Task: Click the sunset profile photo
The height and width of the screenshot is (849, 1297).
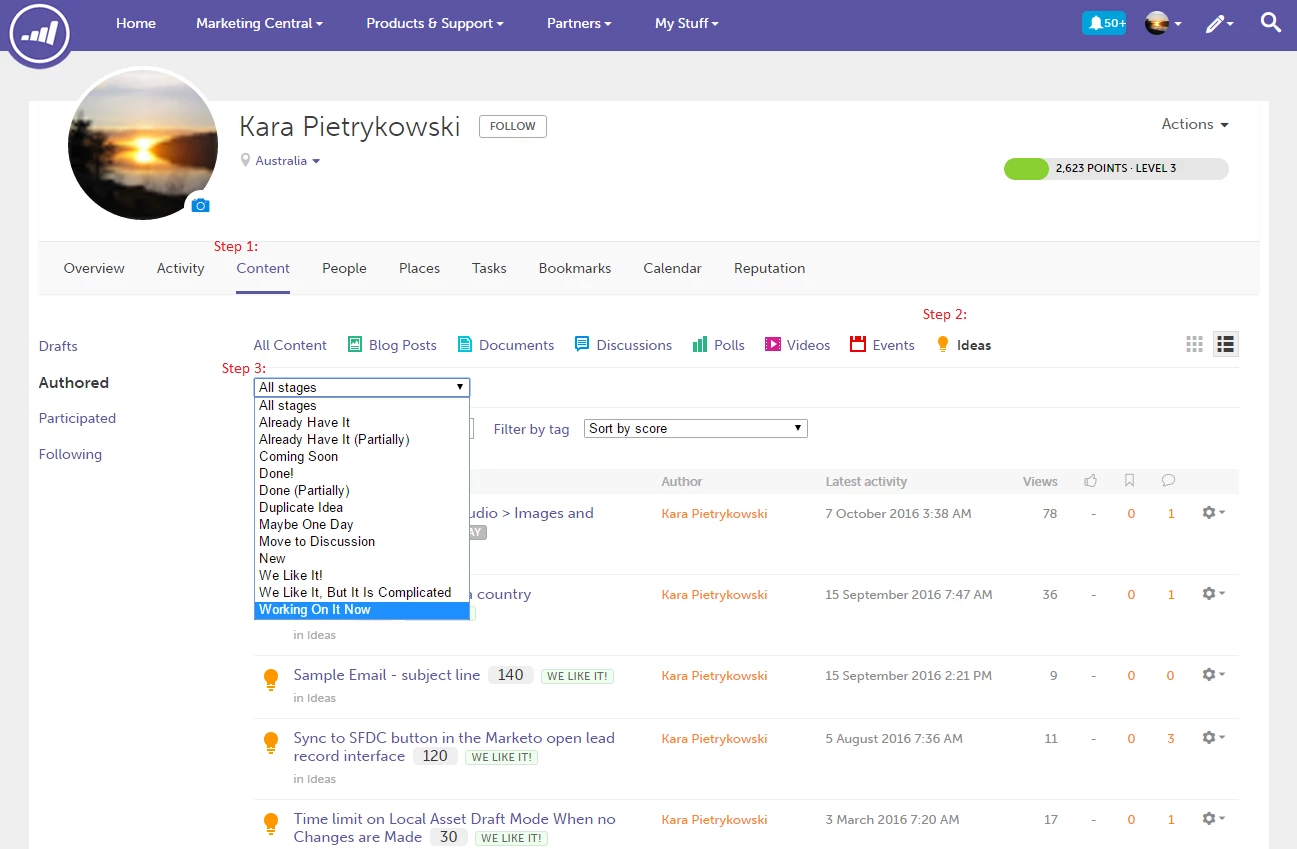Action: click(x=143, y=145)
